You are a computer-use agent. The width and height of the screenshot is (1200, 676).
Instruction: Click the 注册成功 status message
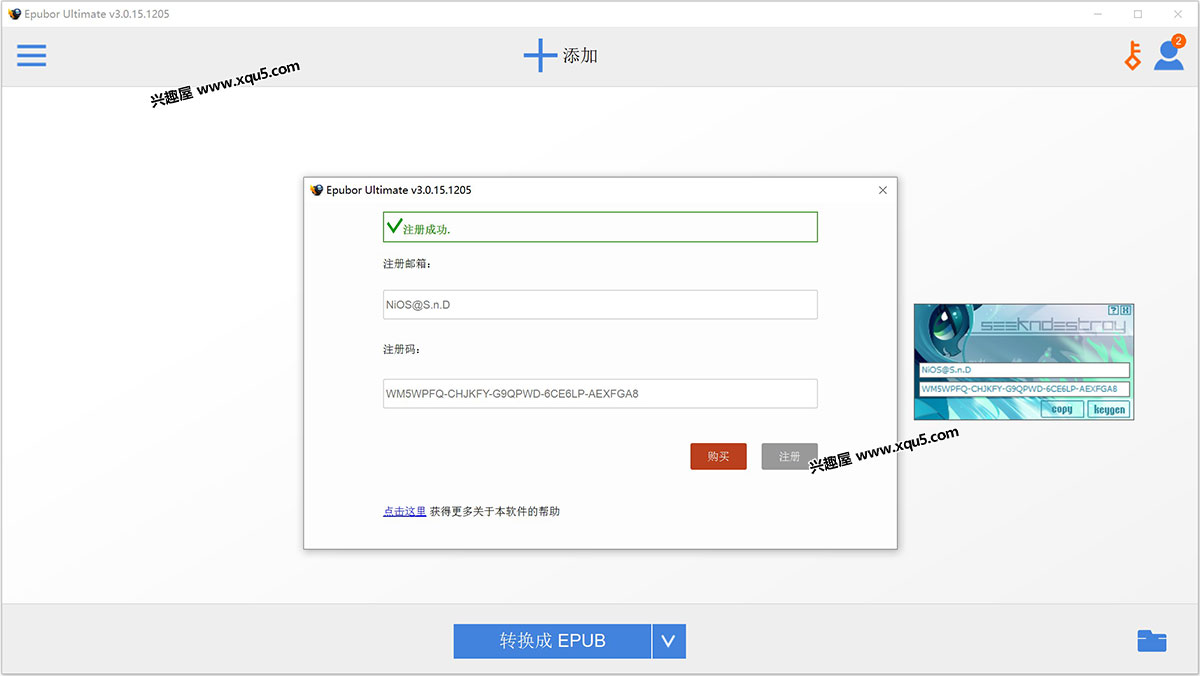coord(600,227)
